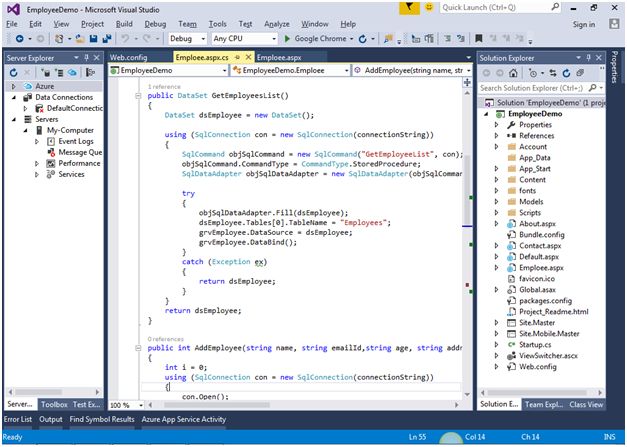This screenshot has width=627, height=447.
Task: Click Refresh icon in Server Explorer toolbar
Action: click(11, 73)
